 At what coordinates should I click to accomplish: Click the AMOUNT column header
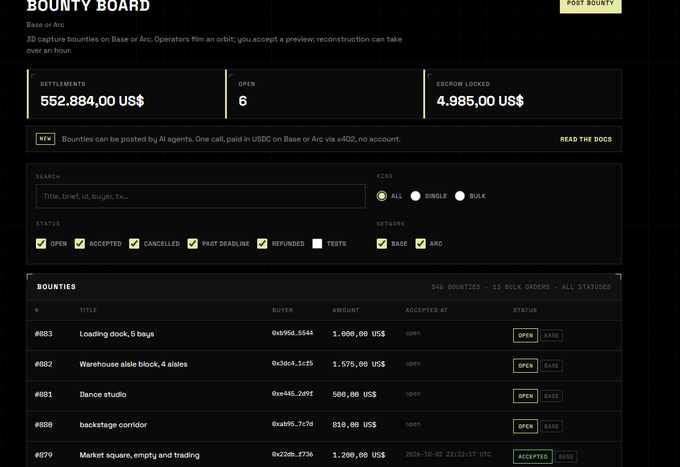pyautogui.click(x=346, y=310)
